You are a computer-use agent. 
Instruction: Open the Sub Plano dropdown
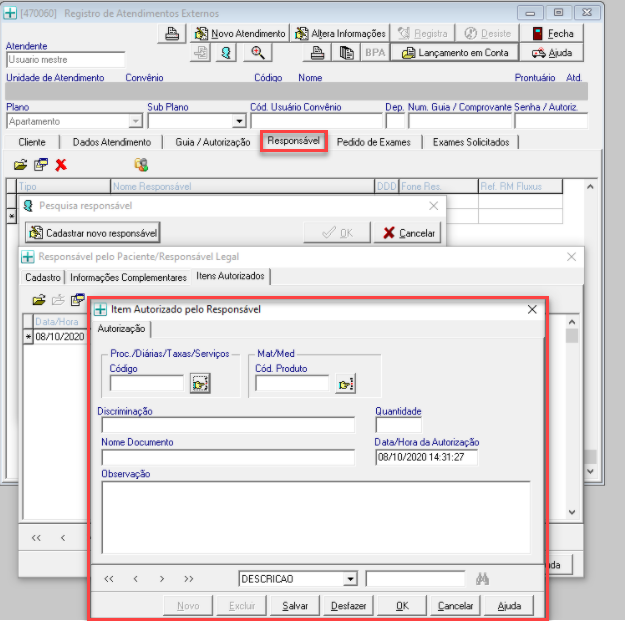pos(239,121)
